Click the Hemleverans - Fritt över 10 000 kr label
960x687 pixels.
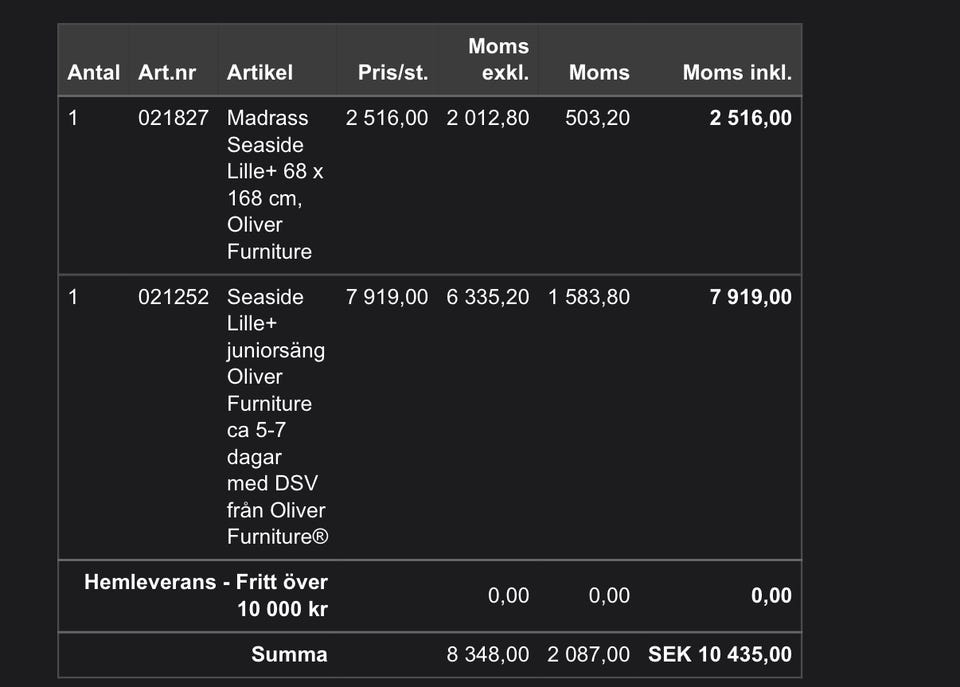[206, 595]
